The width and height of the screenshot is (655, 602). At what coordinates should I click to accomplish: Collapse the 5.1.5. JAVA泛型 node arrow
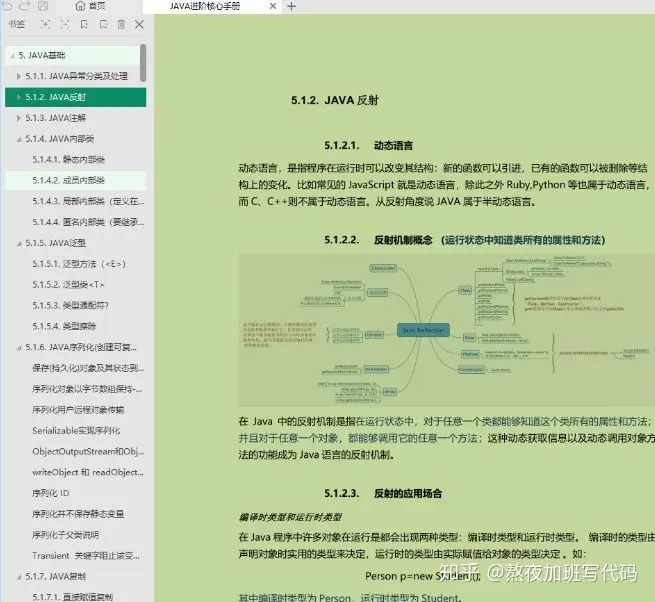click(19, 243)
